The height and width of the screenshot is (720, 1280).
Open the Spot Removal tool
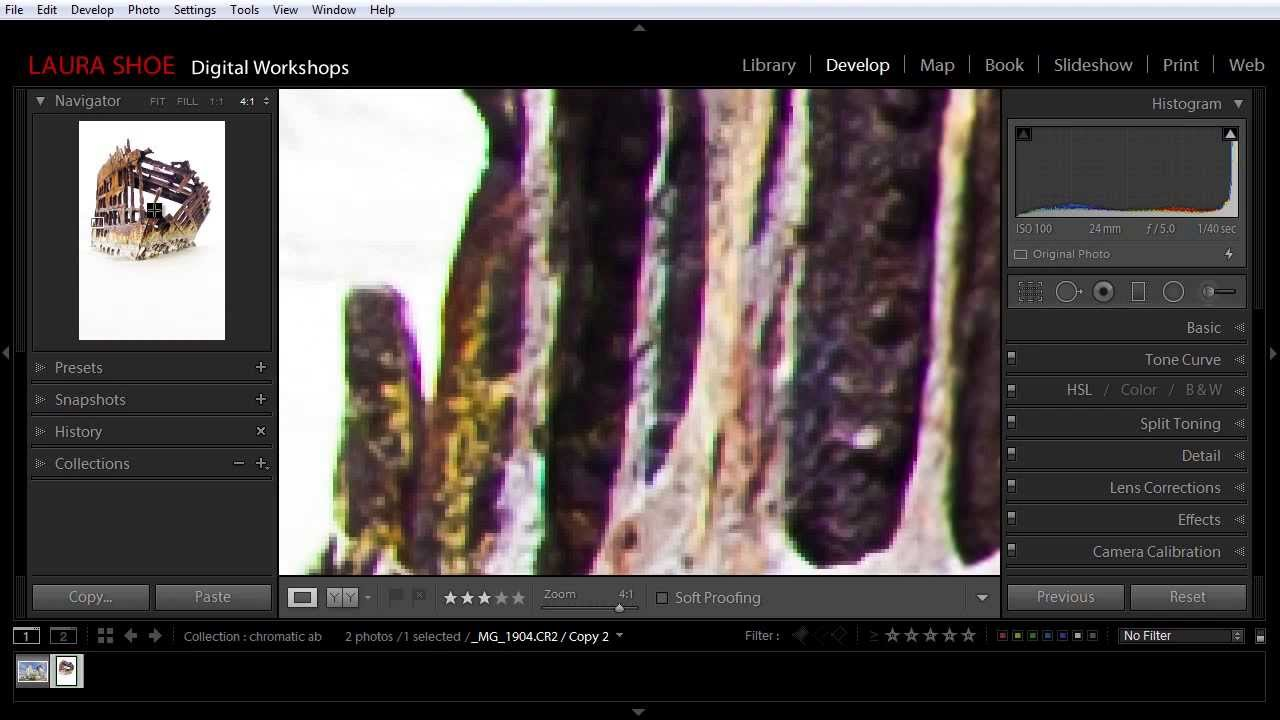coord(1068,291)
